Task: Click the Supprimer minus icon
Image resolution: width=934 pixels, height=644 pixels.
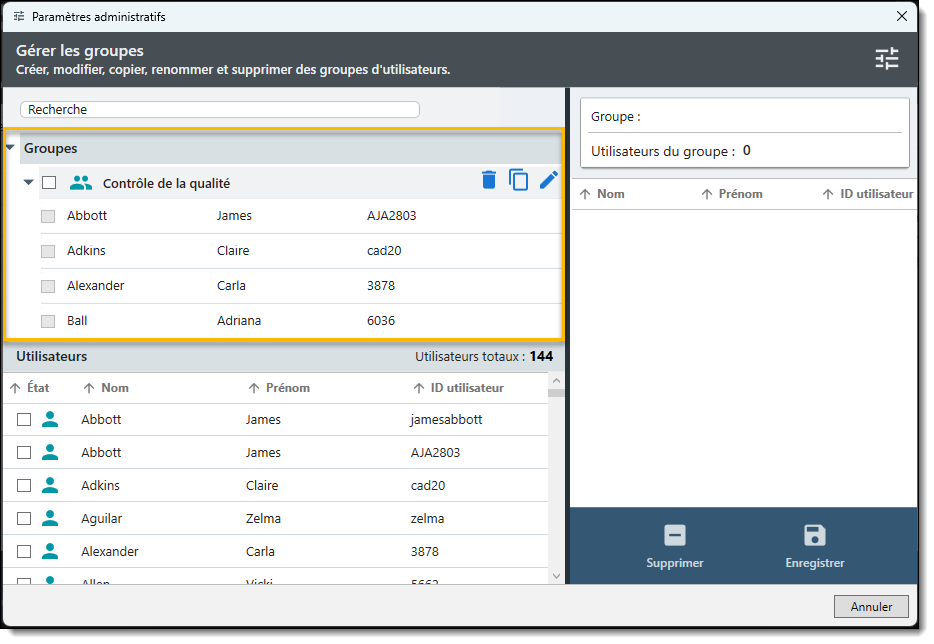Action: [x=675, y=535]
